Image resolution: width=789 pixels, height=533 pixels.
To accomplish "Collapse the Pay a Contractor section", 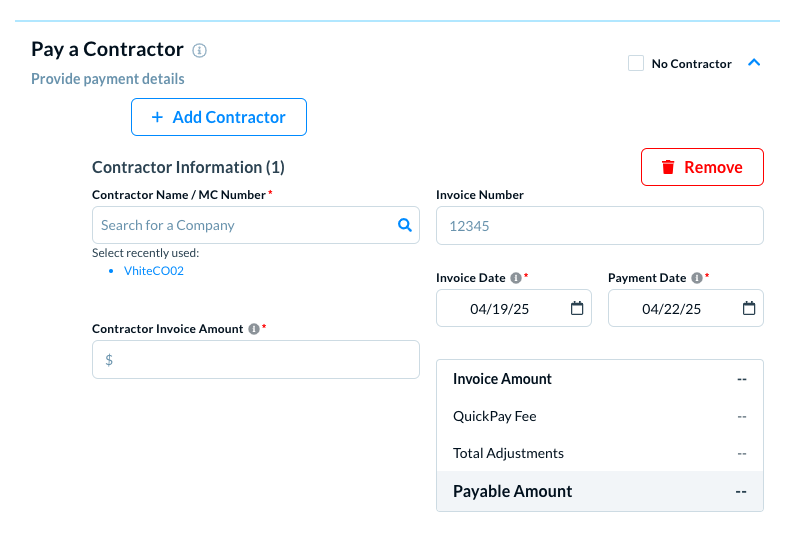I will coord(755,62).
